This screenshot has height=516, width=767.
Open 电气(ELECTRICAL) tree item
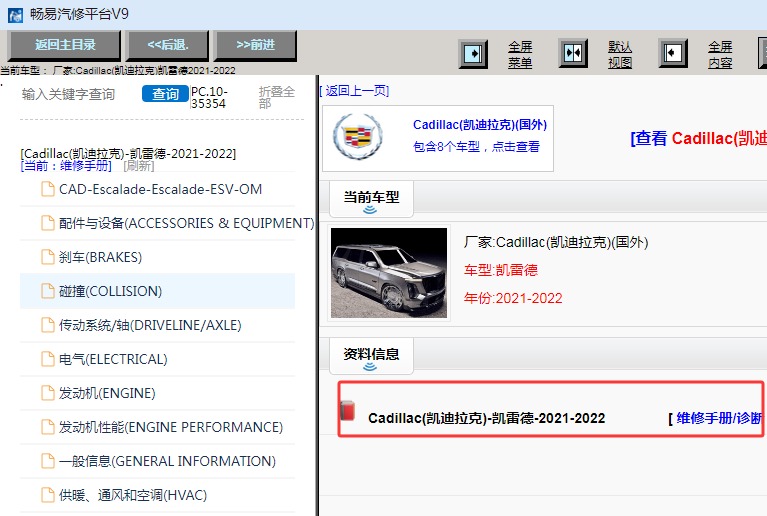(x=113, y=359)
